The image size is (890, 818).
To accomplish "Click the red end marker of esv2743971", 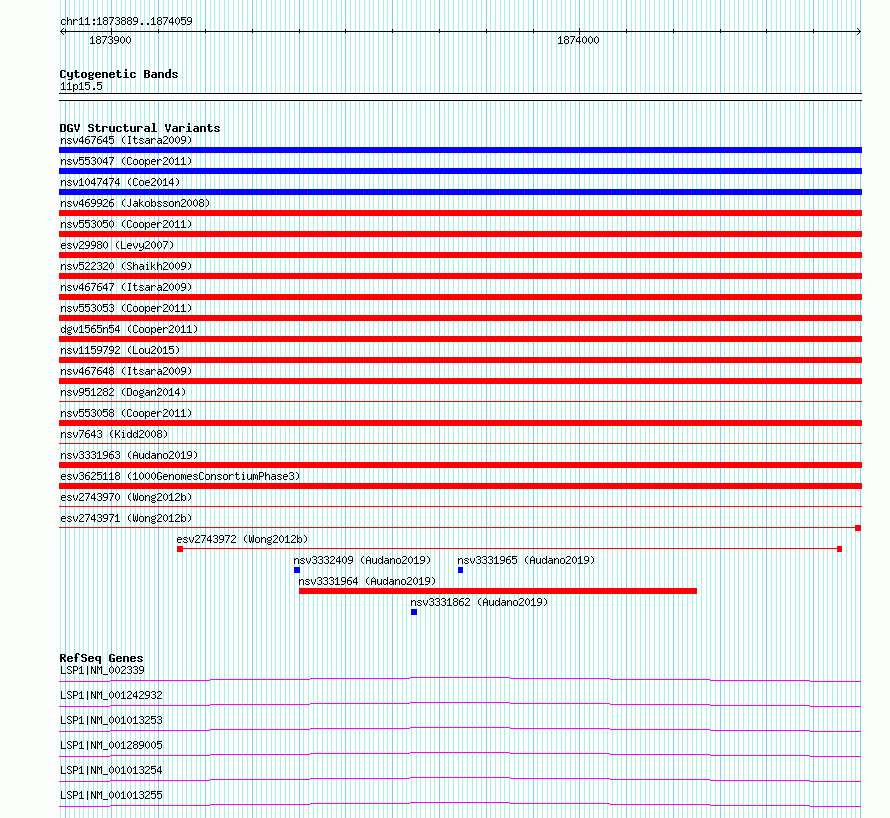I will [858, 528].
